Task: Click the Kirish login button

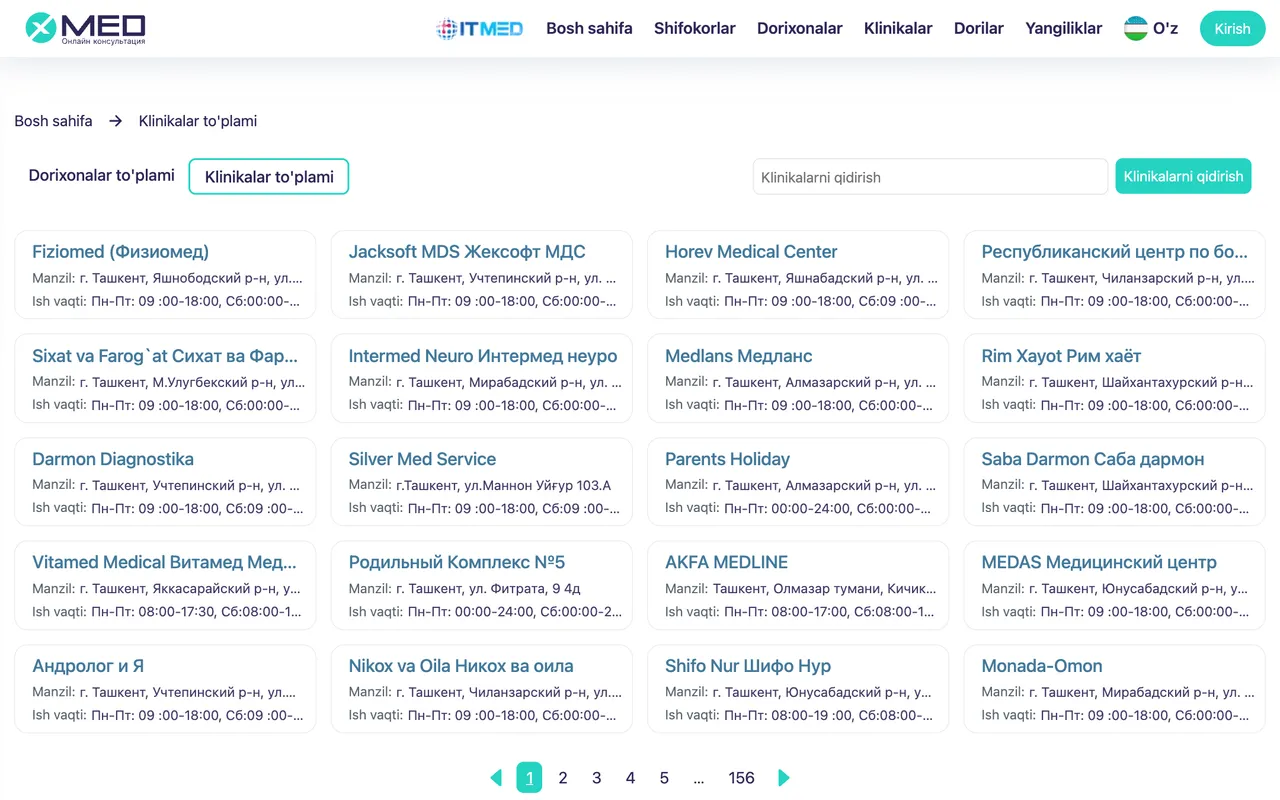Action: point(1232,29)
